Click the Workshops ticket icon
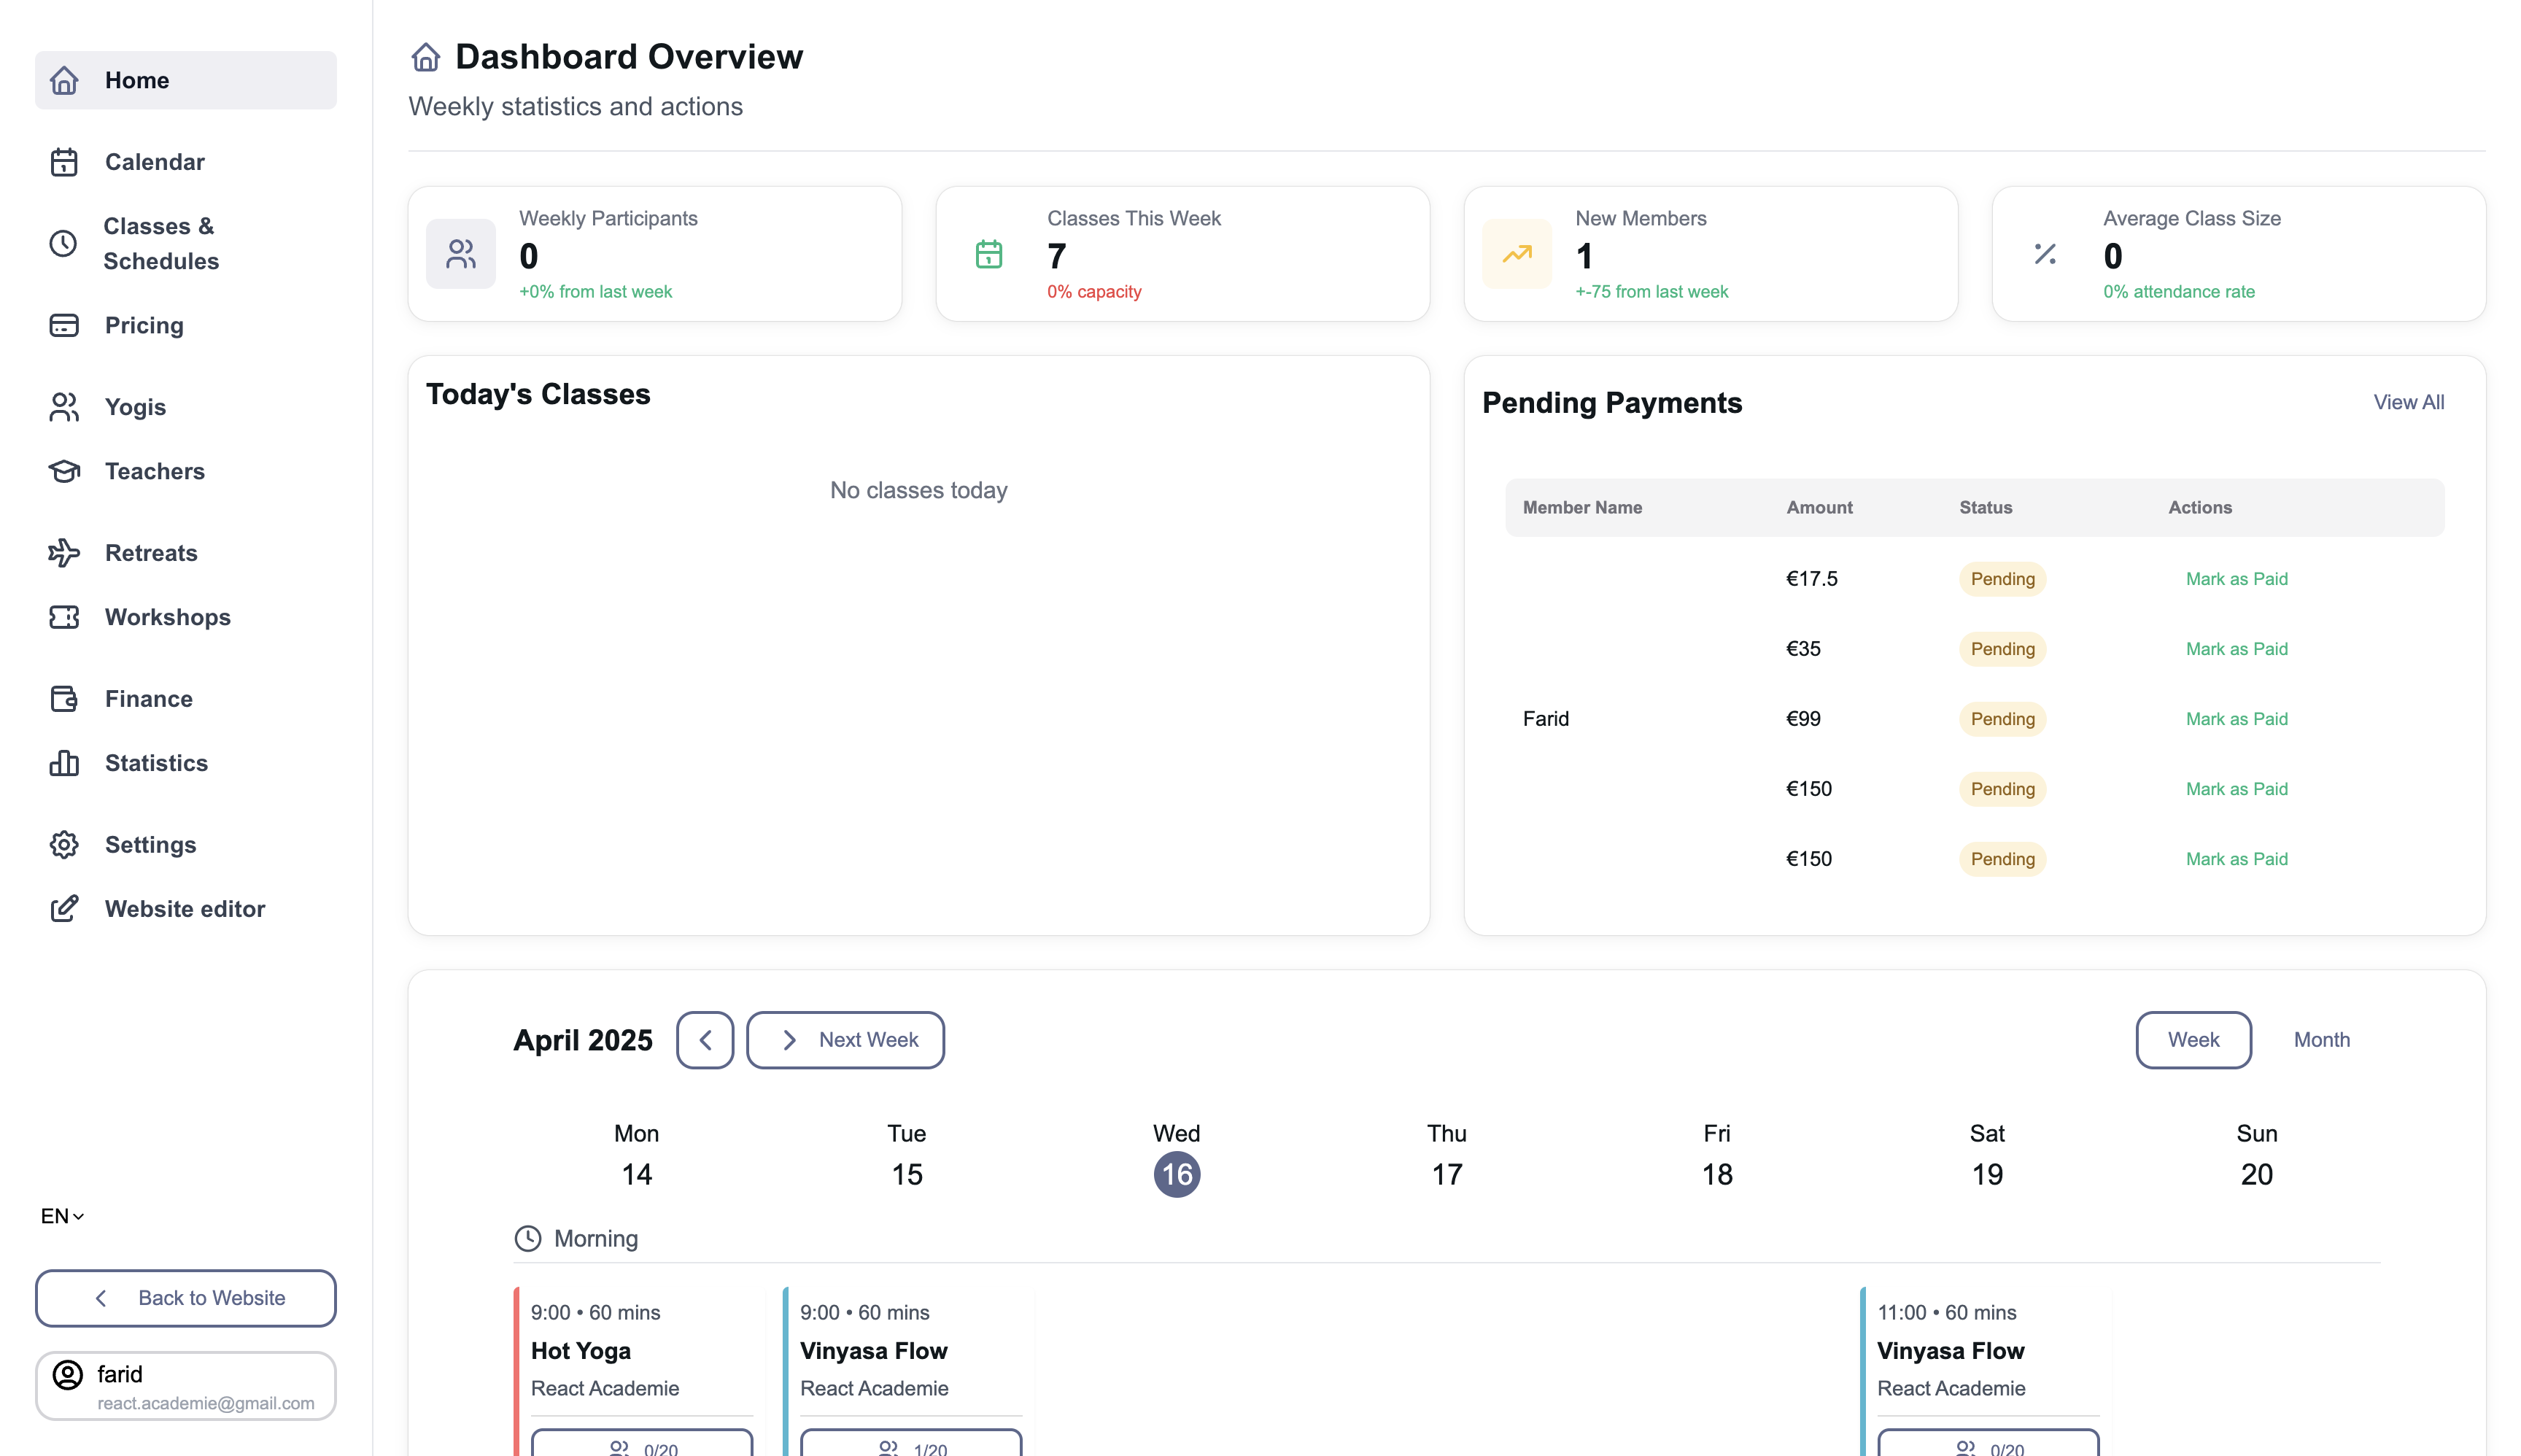Image resolution: width=2521 pixels, height=1456 pixels. tap(64, 617)
